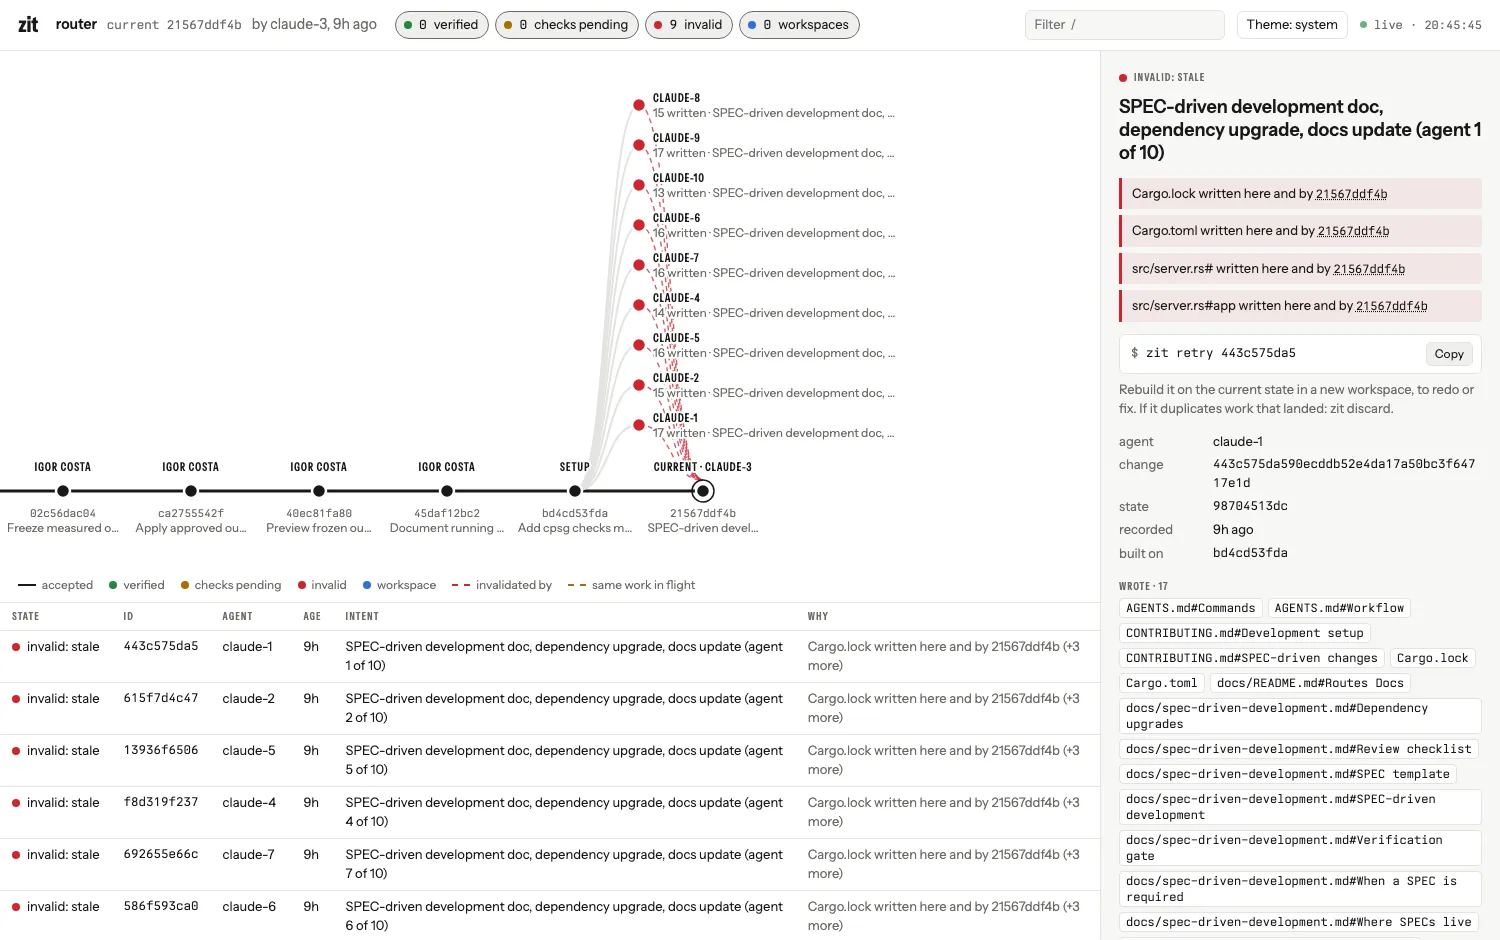The height and width of the screenshot is (940, 1500).
Task: Select the CLAUDE-1 graph node dot
Action: click(x=639, y=425)
